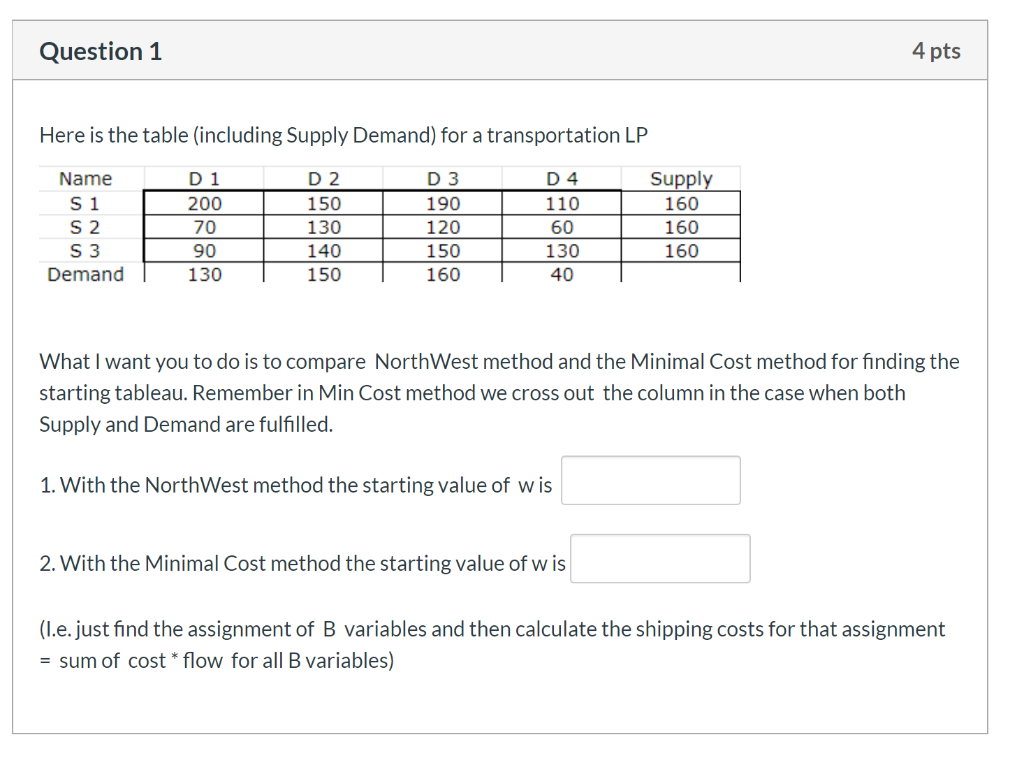Image resolution: width=1024 pixels, height=765 pixels.
Task: Click the D 2 column header
Action: 323,178
